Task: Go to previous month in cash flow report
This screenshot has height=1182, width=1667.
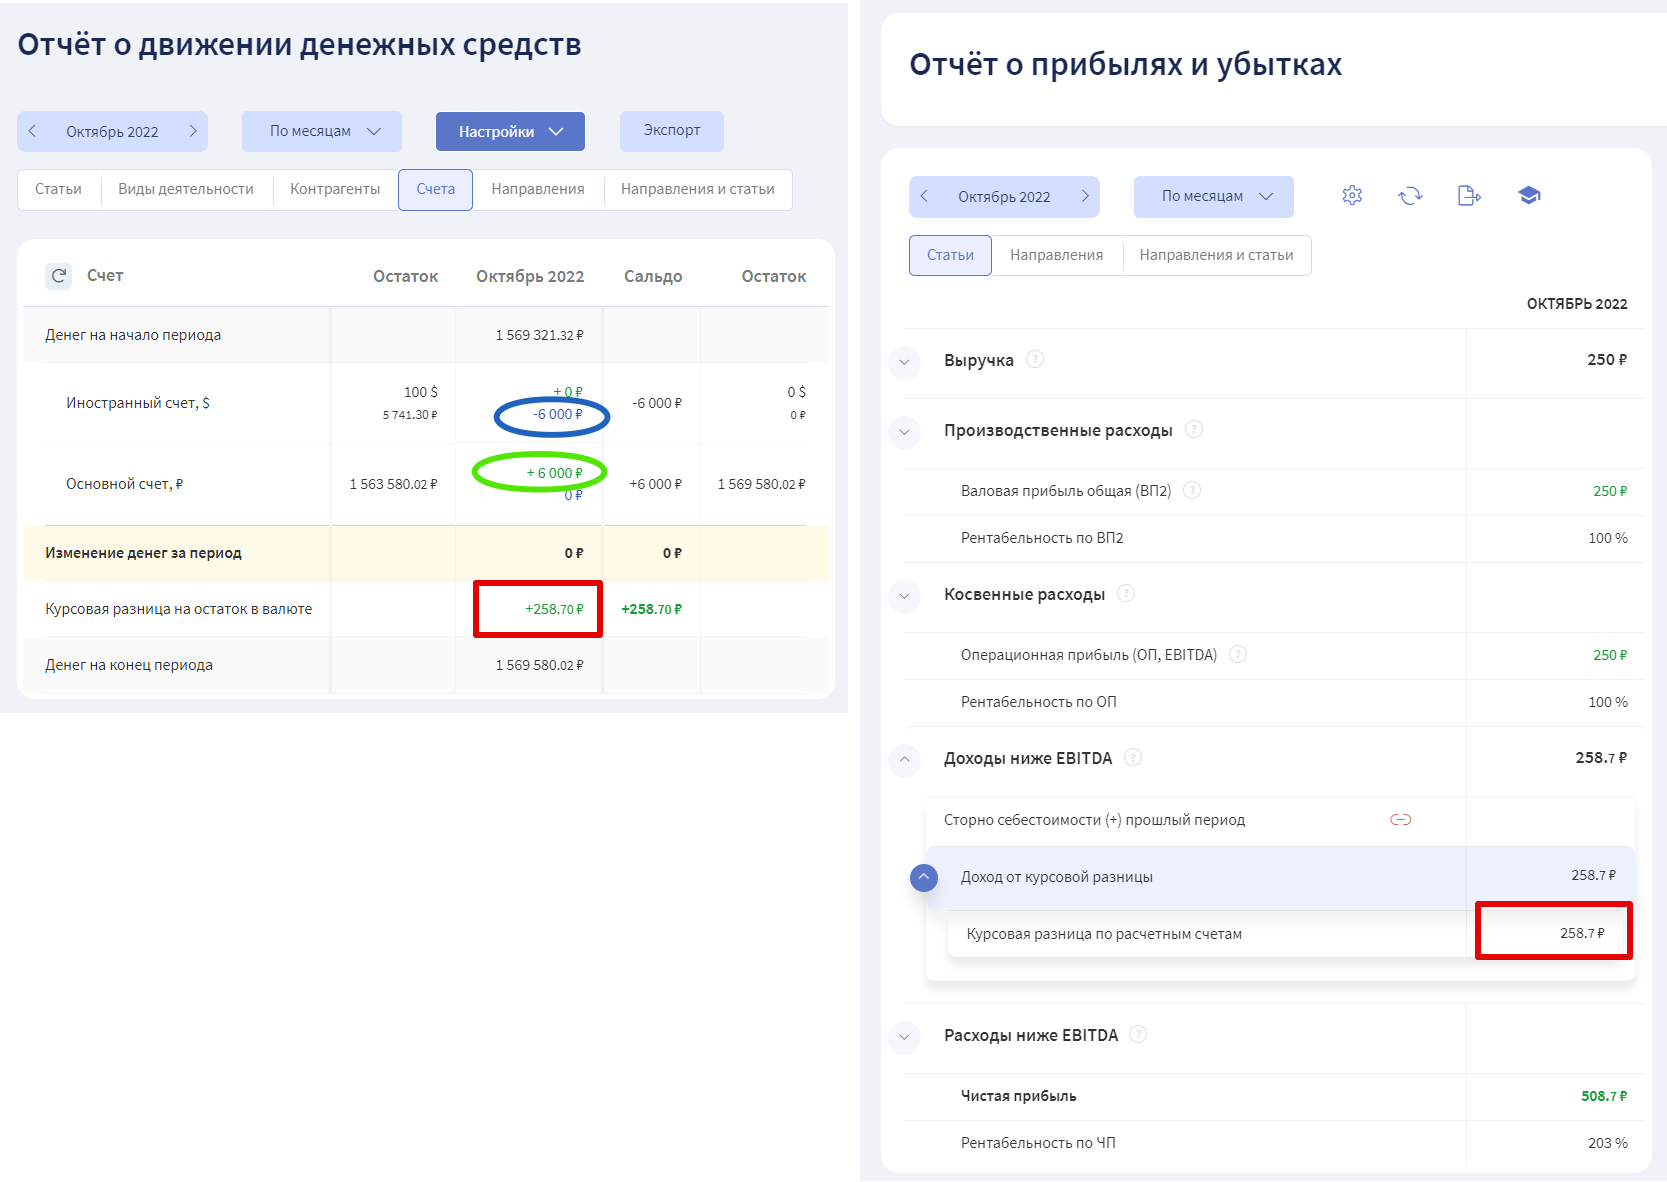Action: point(33,131)
